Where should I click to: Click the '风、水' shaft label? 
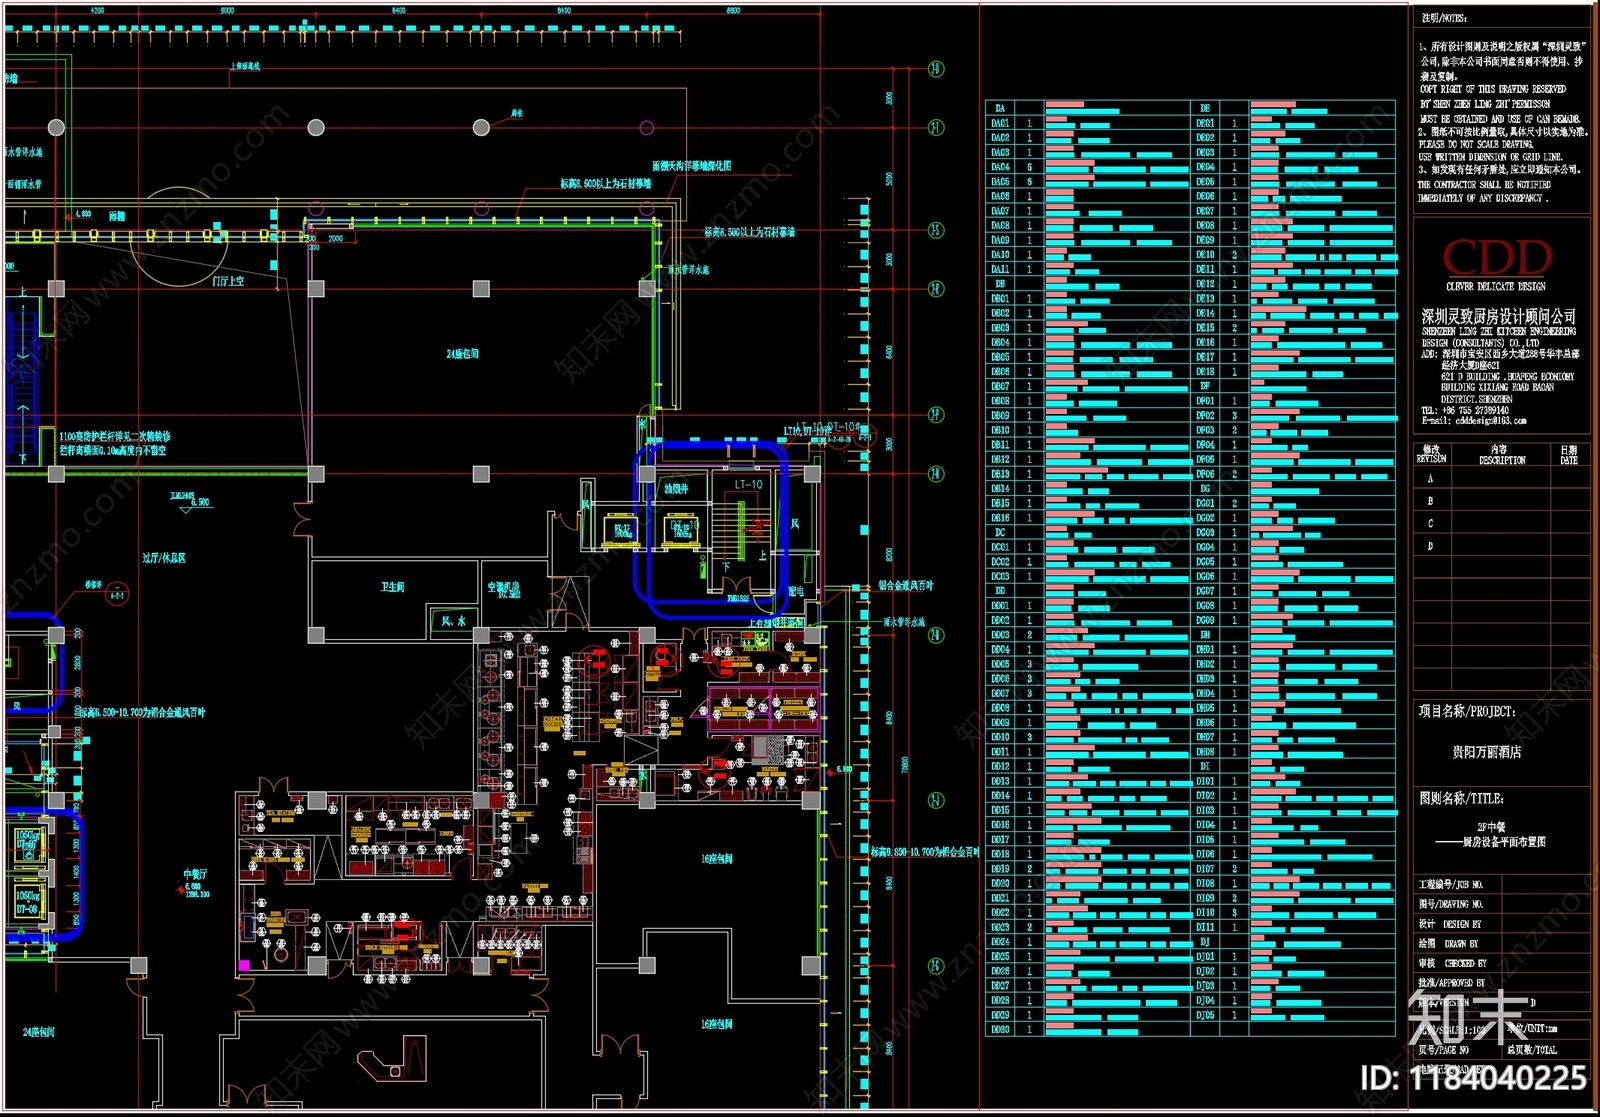pyautogui.click(x=453, y=621)
